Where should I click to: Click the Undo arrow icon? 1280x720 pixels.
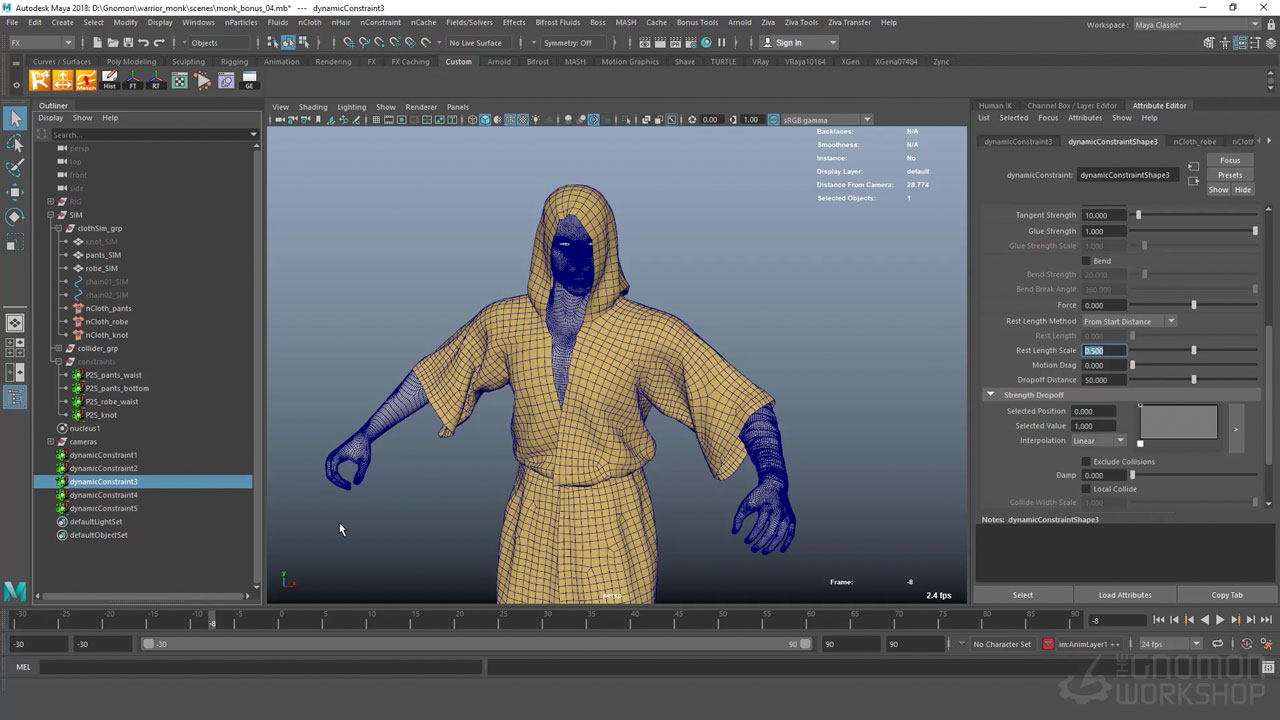pos(143,43)
